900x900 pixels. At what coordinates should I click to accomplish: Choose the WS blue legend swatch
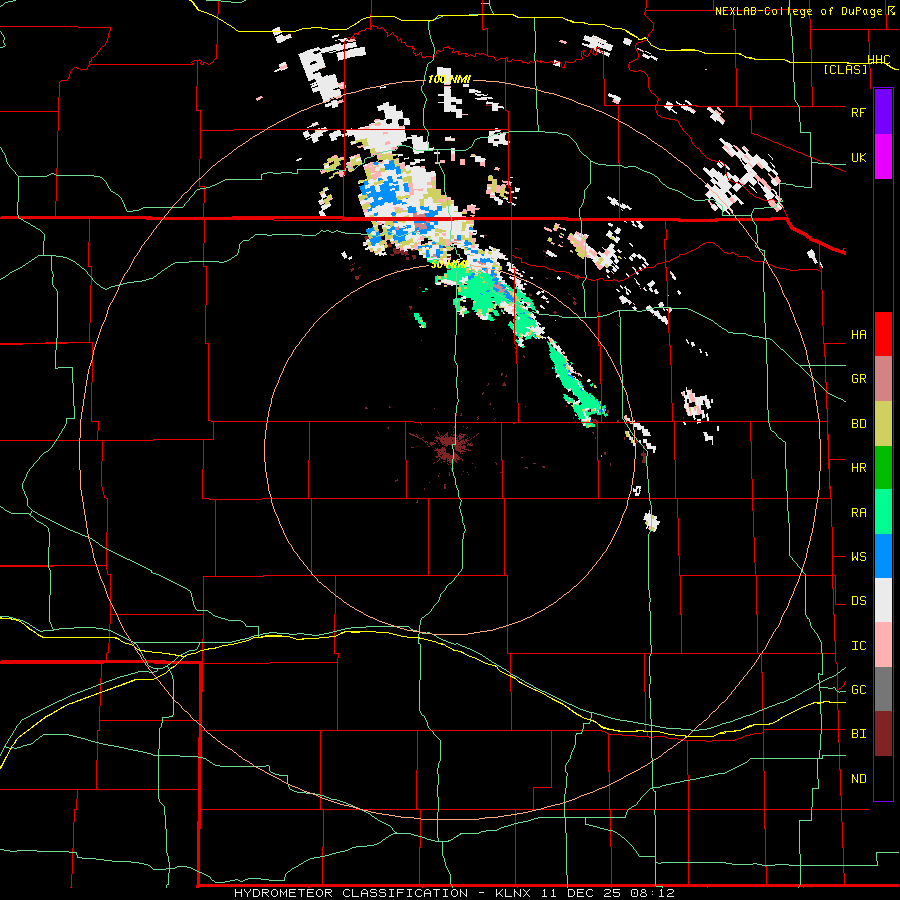click(x=883, y=556)
